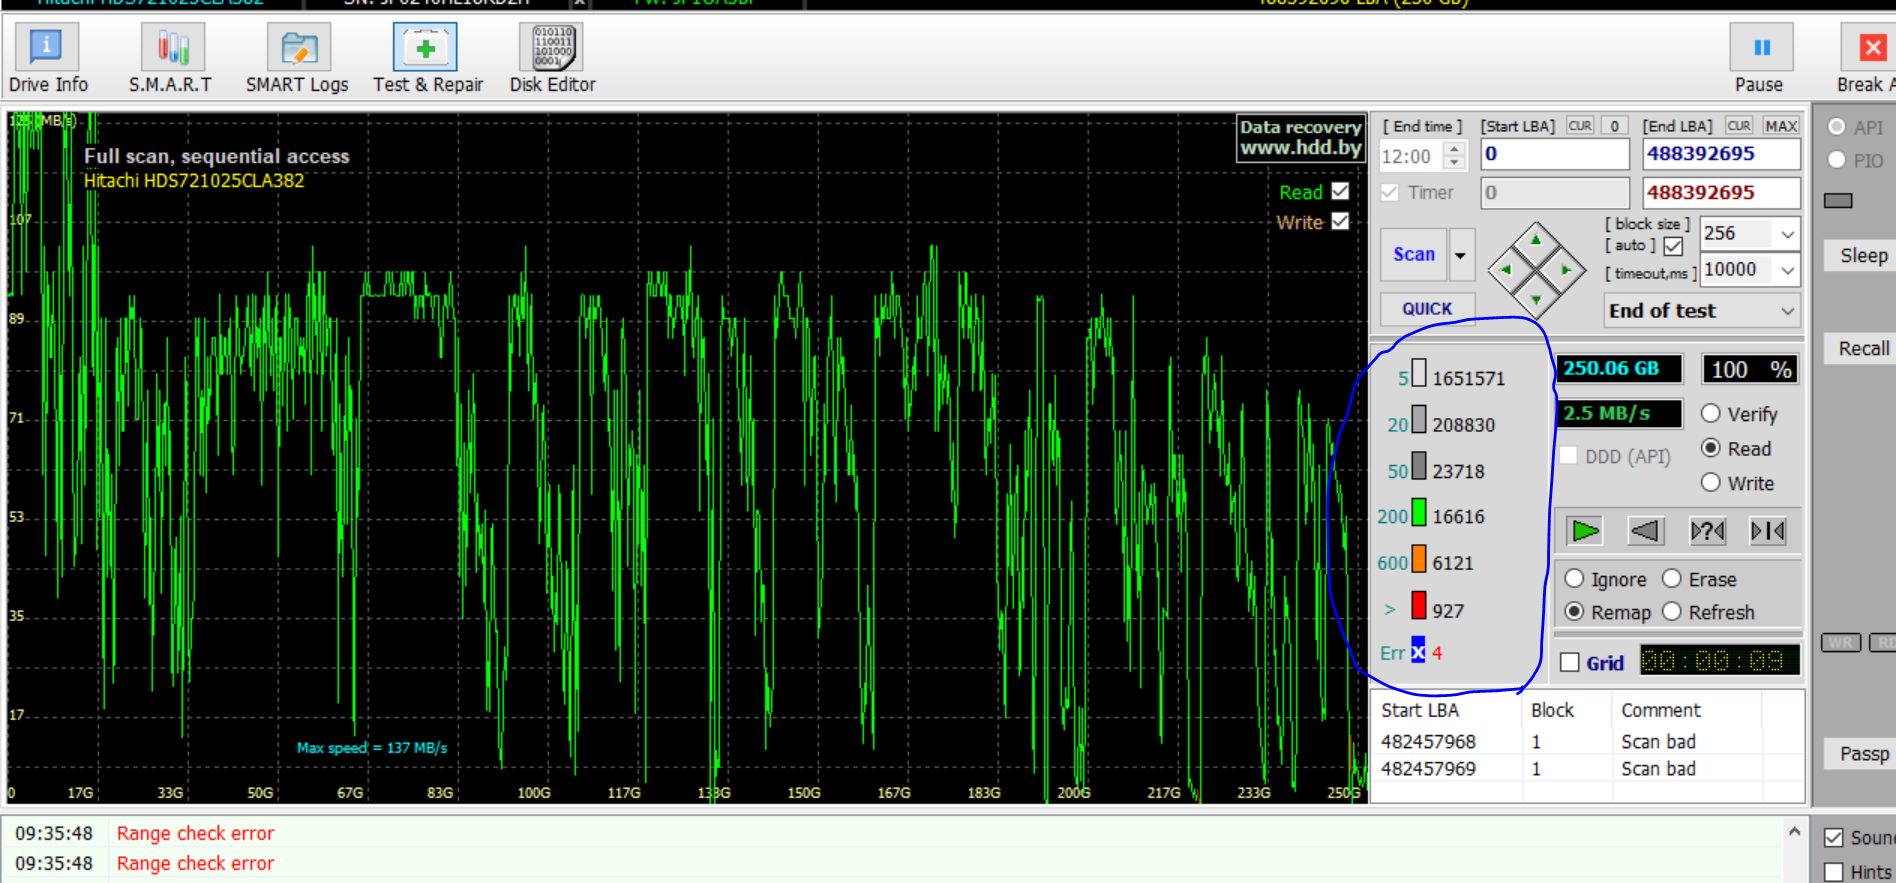Select the Erase bad-block action
1896x883 pixels.
(x=1672, y=578)
